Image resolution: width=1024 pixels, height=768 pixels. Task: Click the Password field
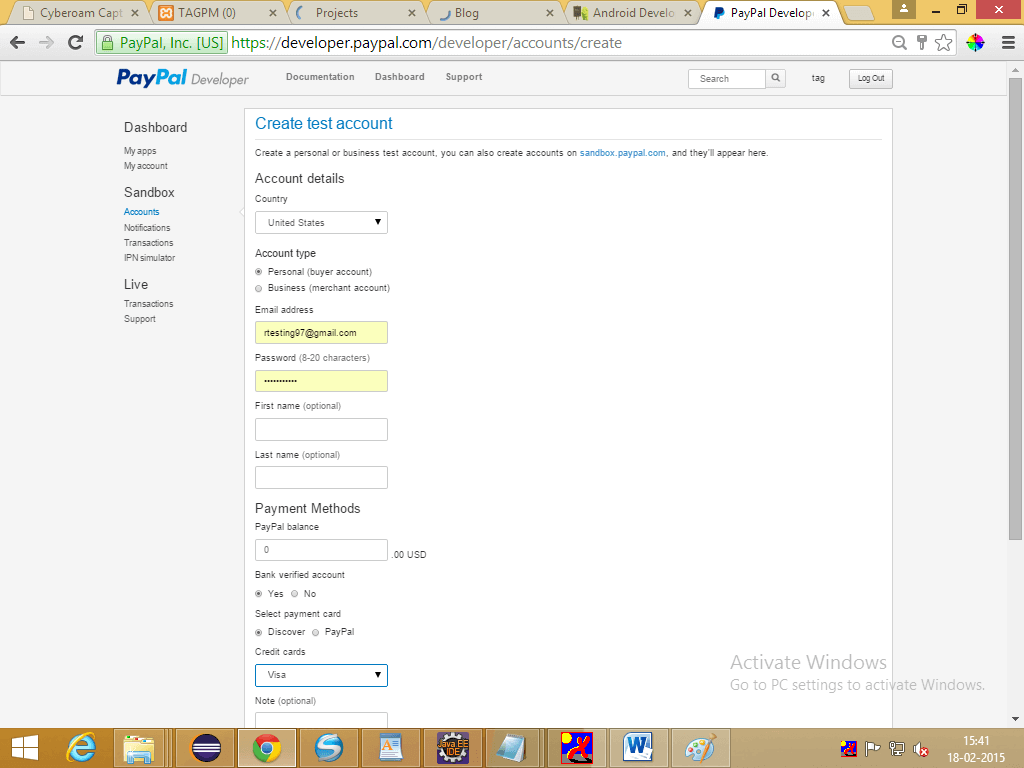[321, 381]
